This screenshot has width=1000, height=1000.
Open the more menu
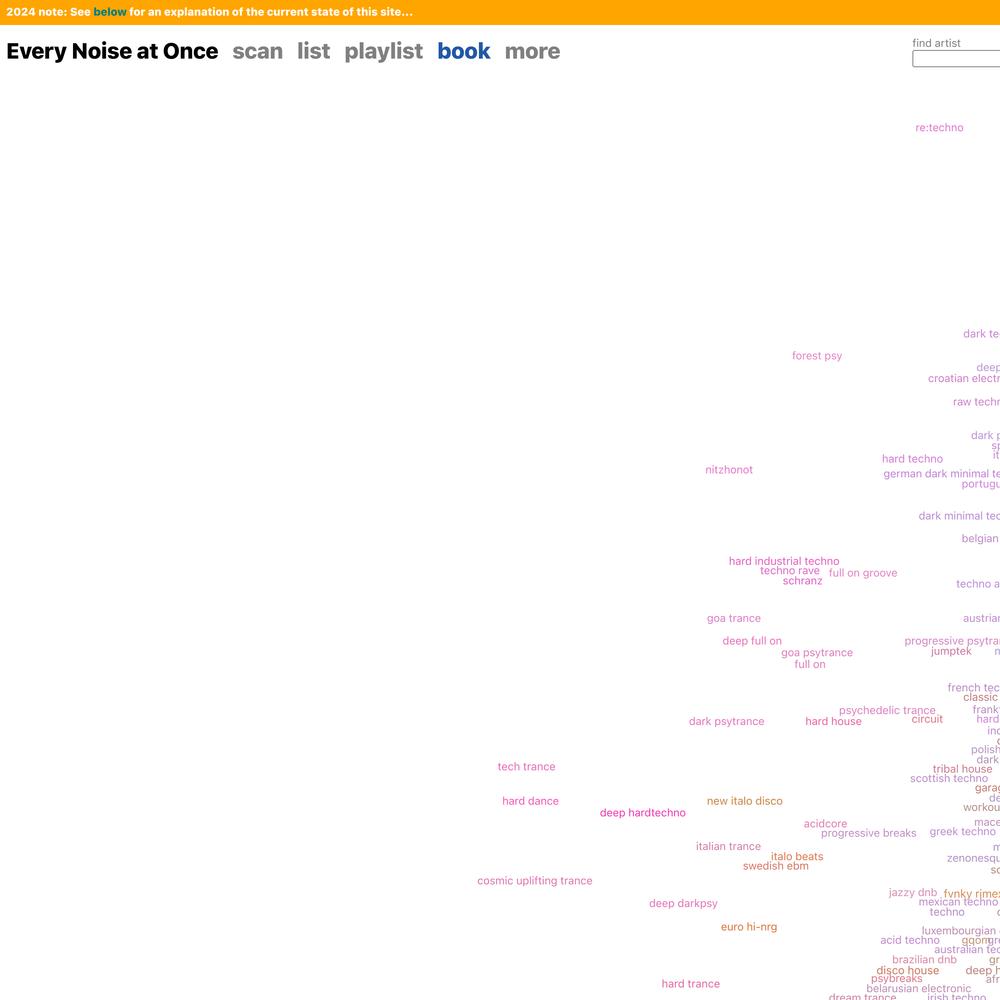point(533,51)
